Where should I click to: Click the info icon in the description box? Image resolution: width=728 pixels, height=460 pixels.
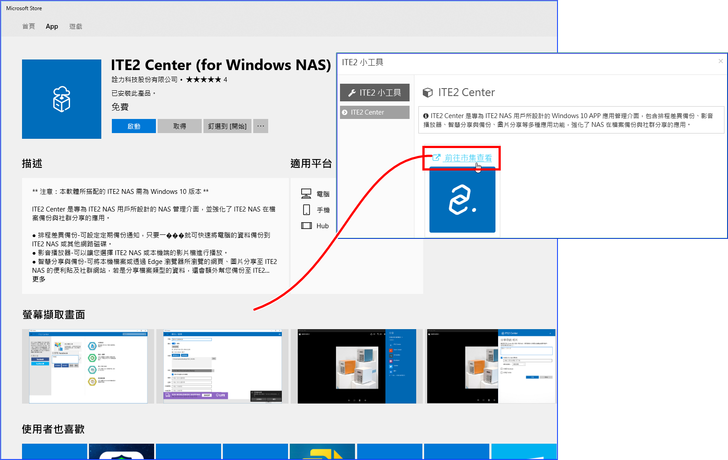(426, 116)
